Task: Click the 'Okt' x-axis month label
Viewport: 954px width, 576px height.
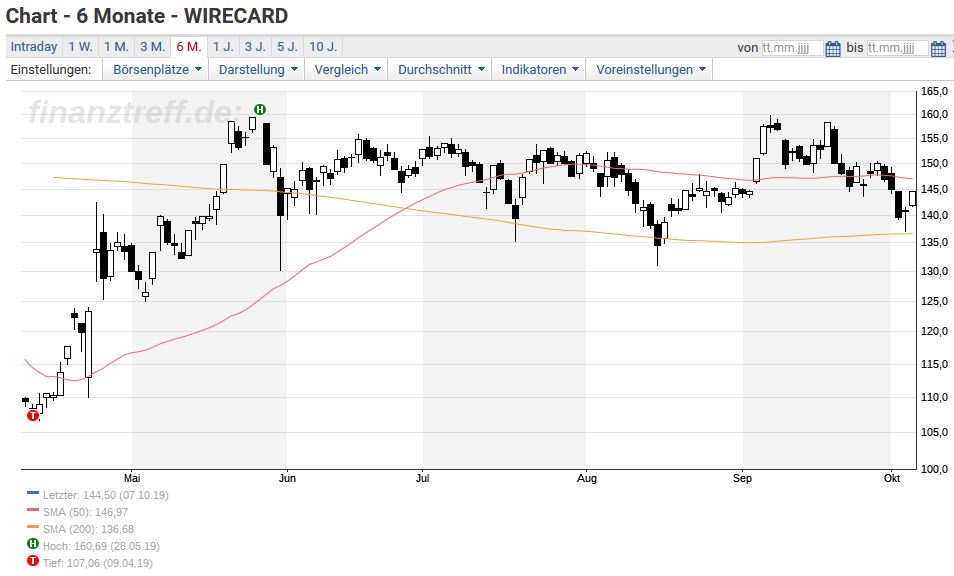Action: pyautogui.click(x=892, y=478)
